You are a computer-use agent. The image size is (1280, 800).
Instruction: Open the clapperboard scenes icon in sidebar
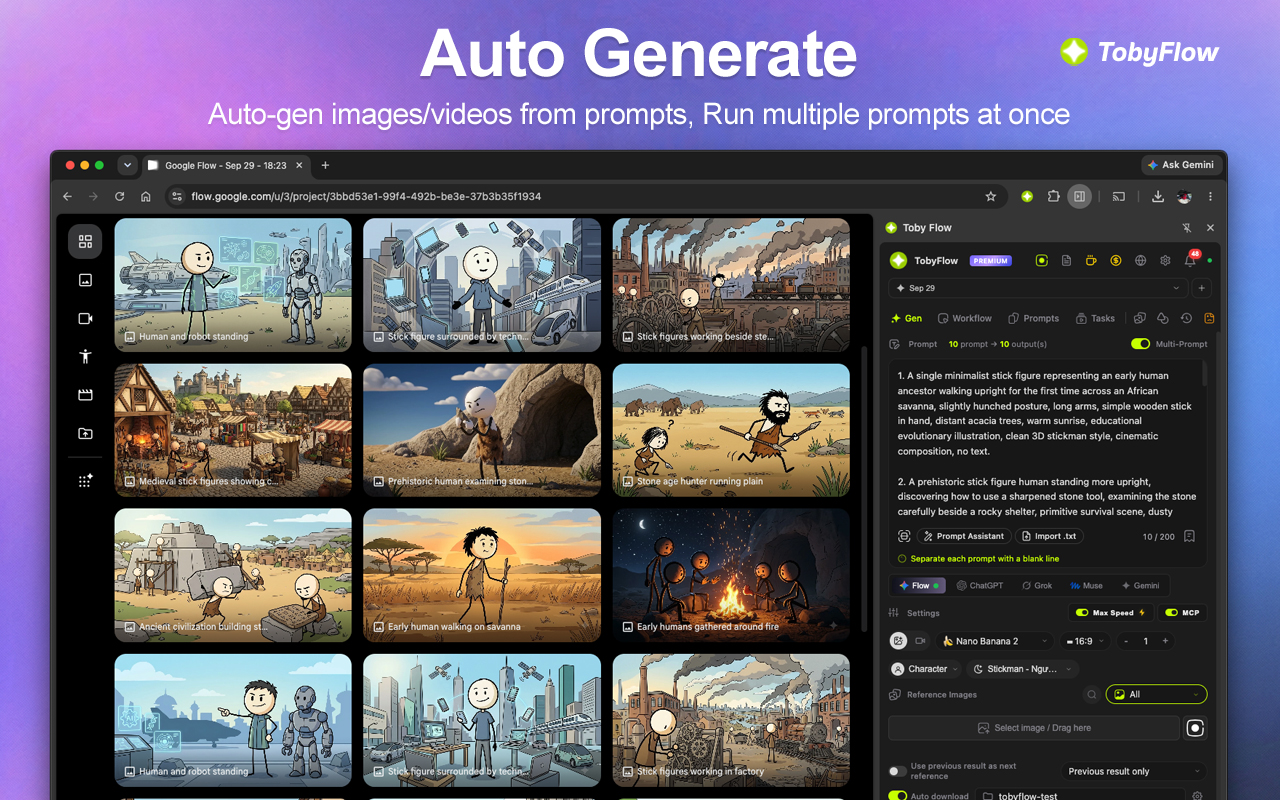85,395
